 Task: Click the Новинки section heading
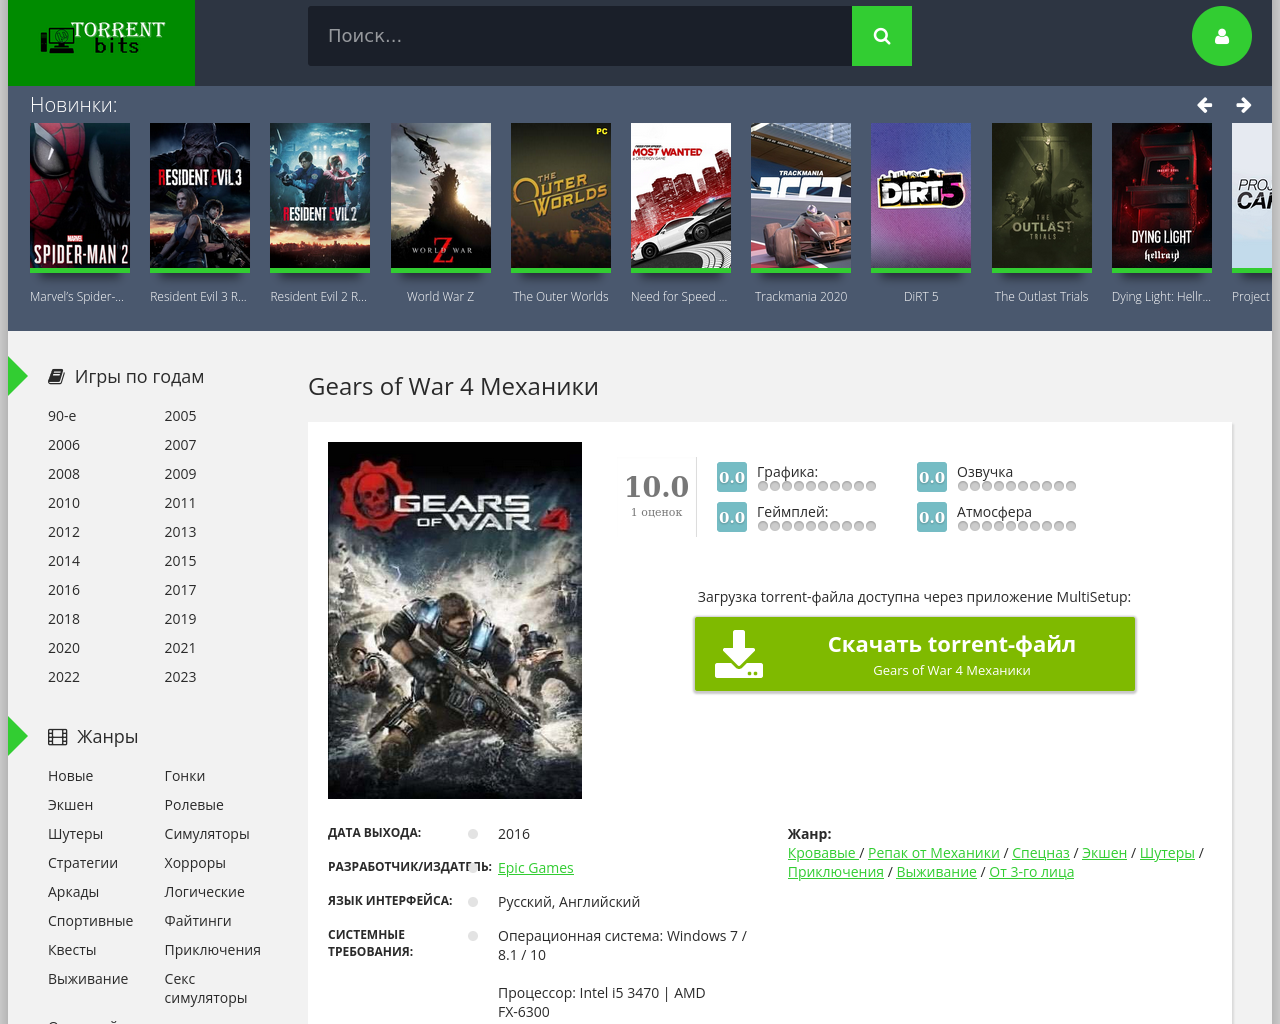(x=73, y=105)
